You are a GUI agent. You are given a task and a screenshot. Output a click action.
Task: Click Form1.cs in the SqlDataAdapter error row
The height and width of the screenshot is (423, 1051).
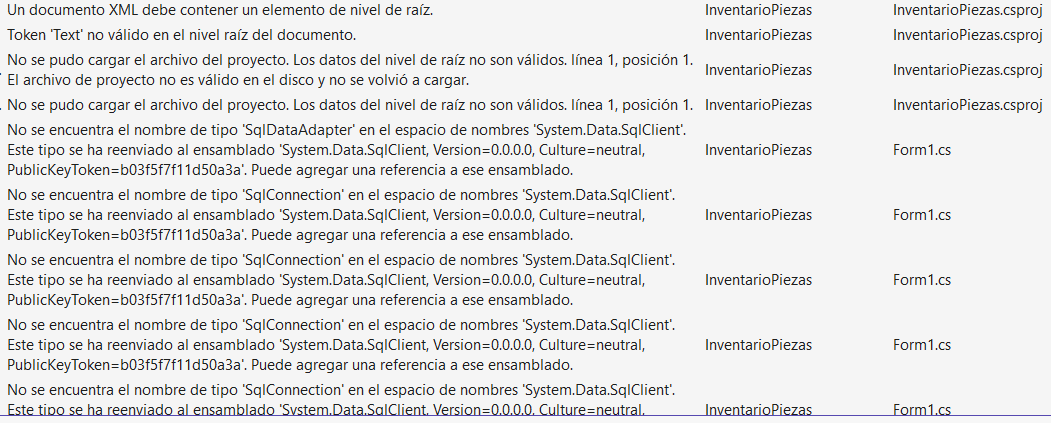point(921,150)
